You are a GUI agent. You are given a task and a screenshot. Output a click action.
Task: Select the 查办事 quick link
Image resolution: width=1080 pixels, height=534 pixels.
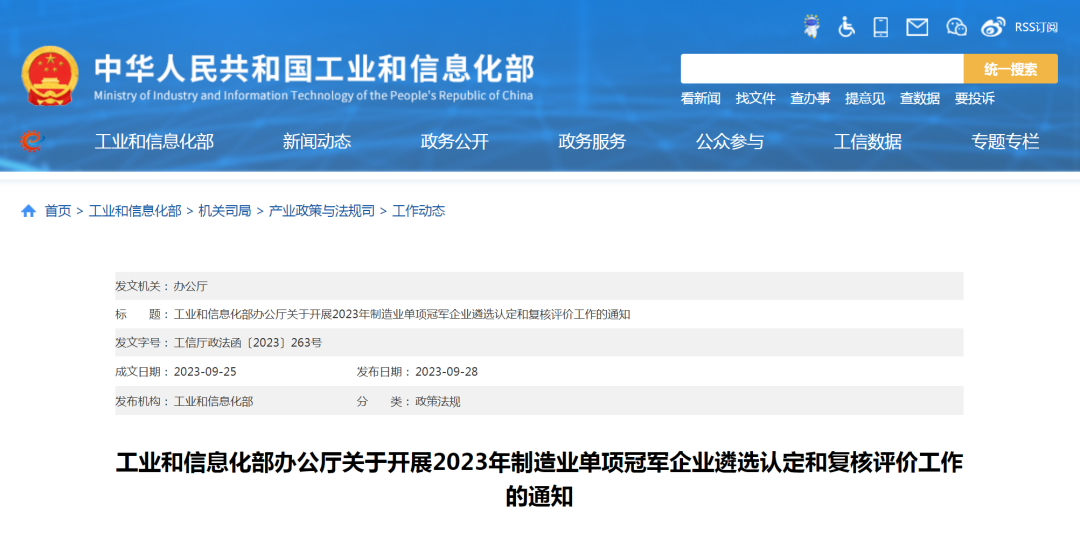pyautogui.click(x=810, y=99)
